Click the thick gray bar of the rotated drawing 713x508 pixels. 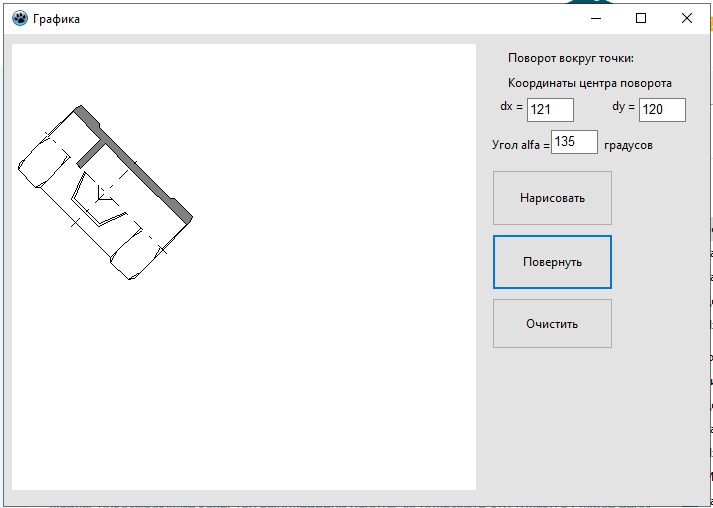click(134, 165)
